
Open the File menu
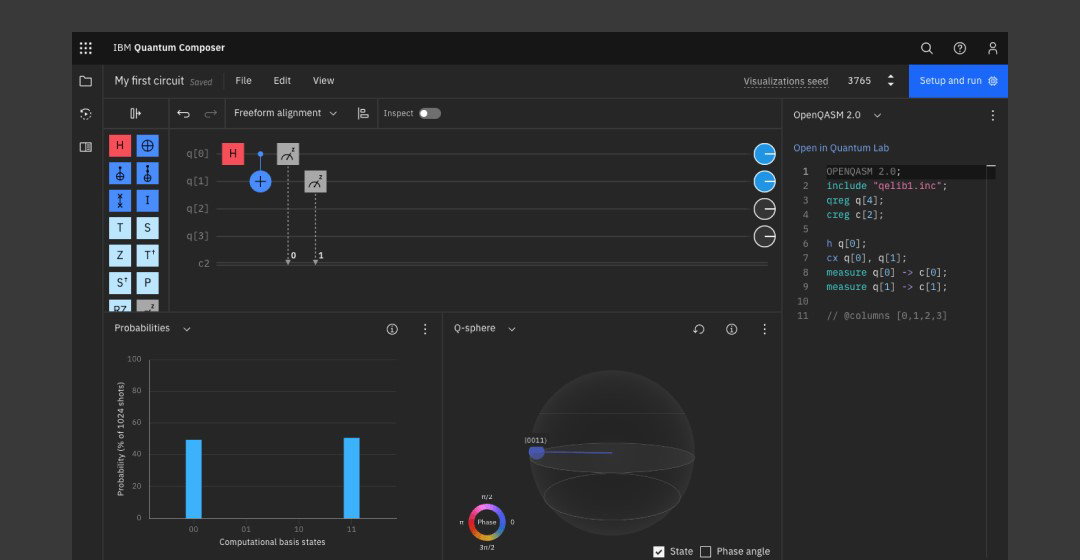tap(243, 81)
